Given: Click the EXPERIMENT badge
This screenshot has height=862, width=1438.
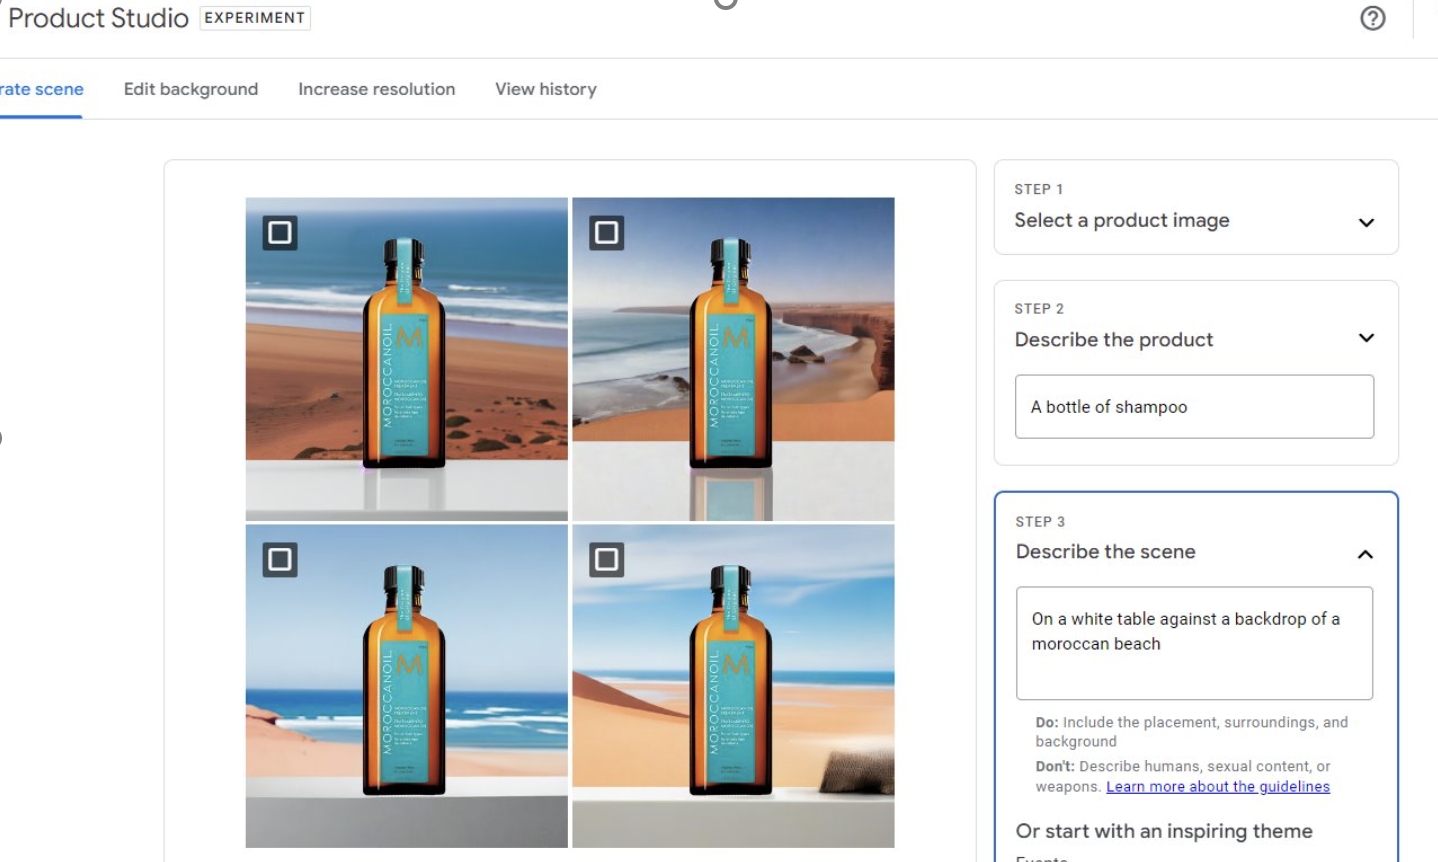Looking at the screenshot, I should pos(255,17).
